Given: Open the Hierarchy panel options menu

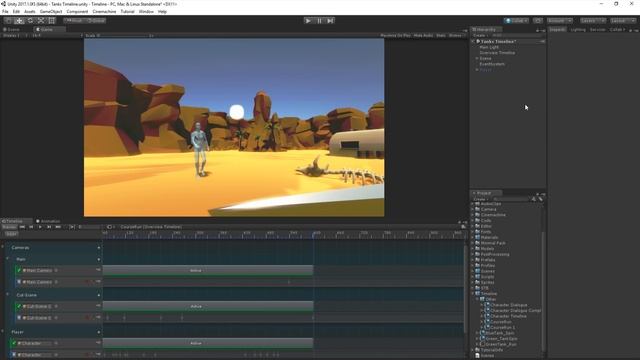Looking at the screenshot, I should (x=543, y=30).
